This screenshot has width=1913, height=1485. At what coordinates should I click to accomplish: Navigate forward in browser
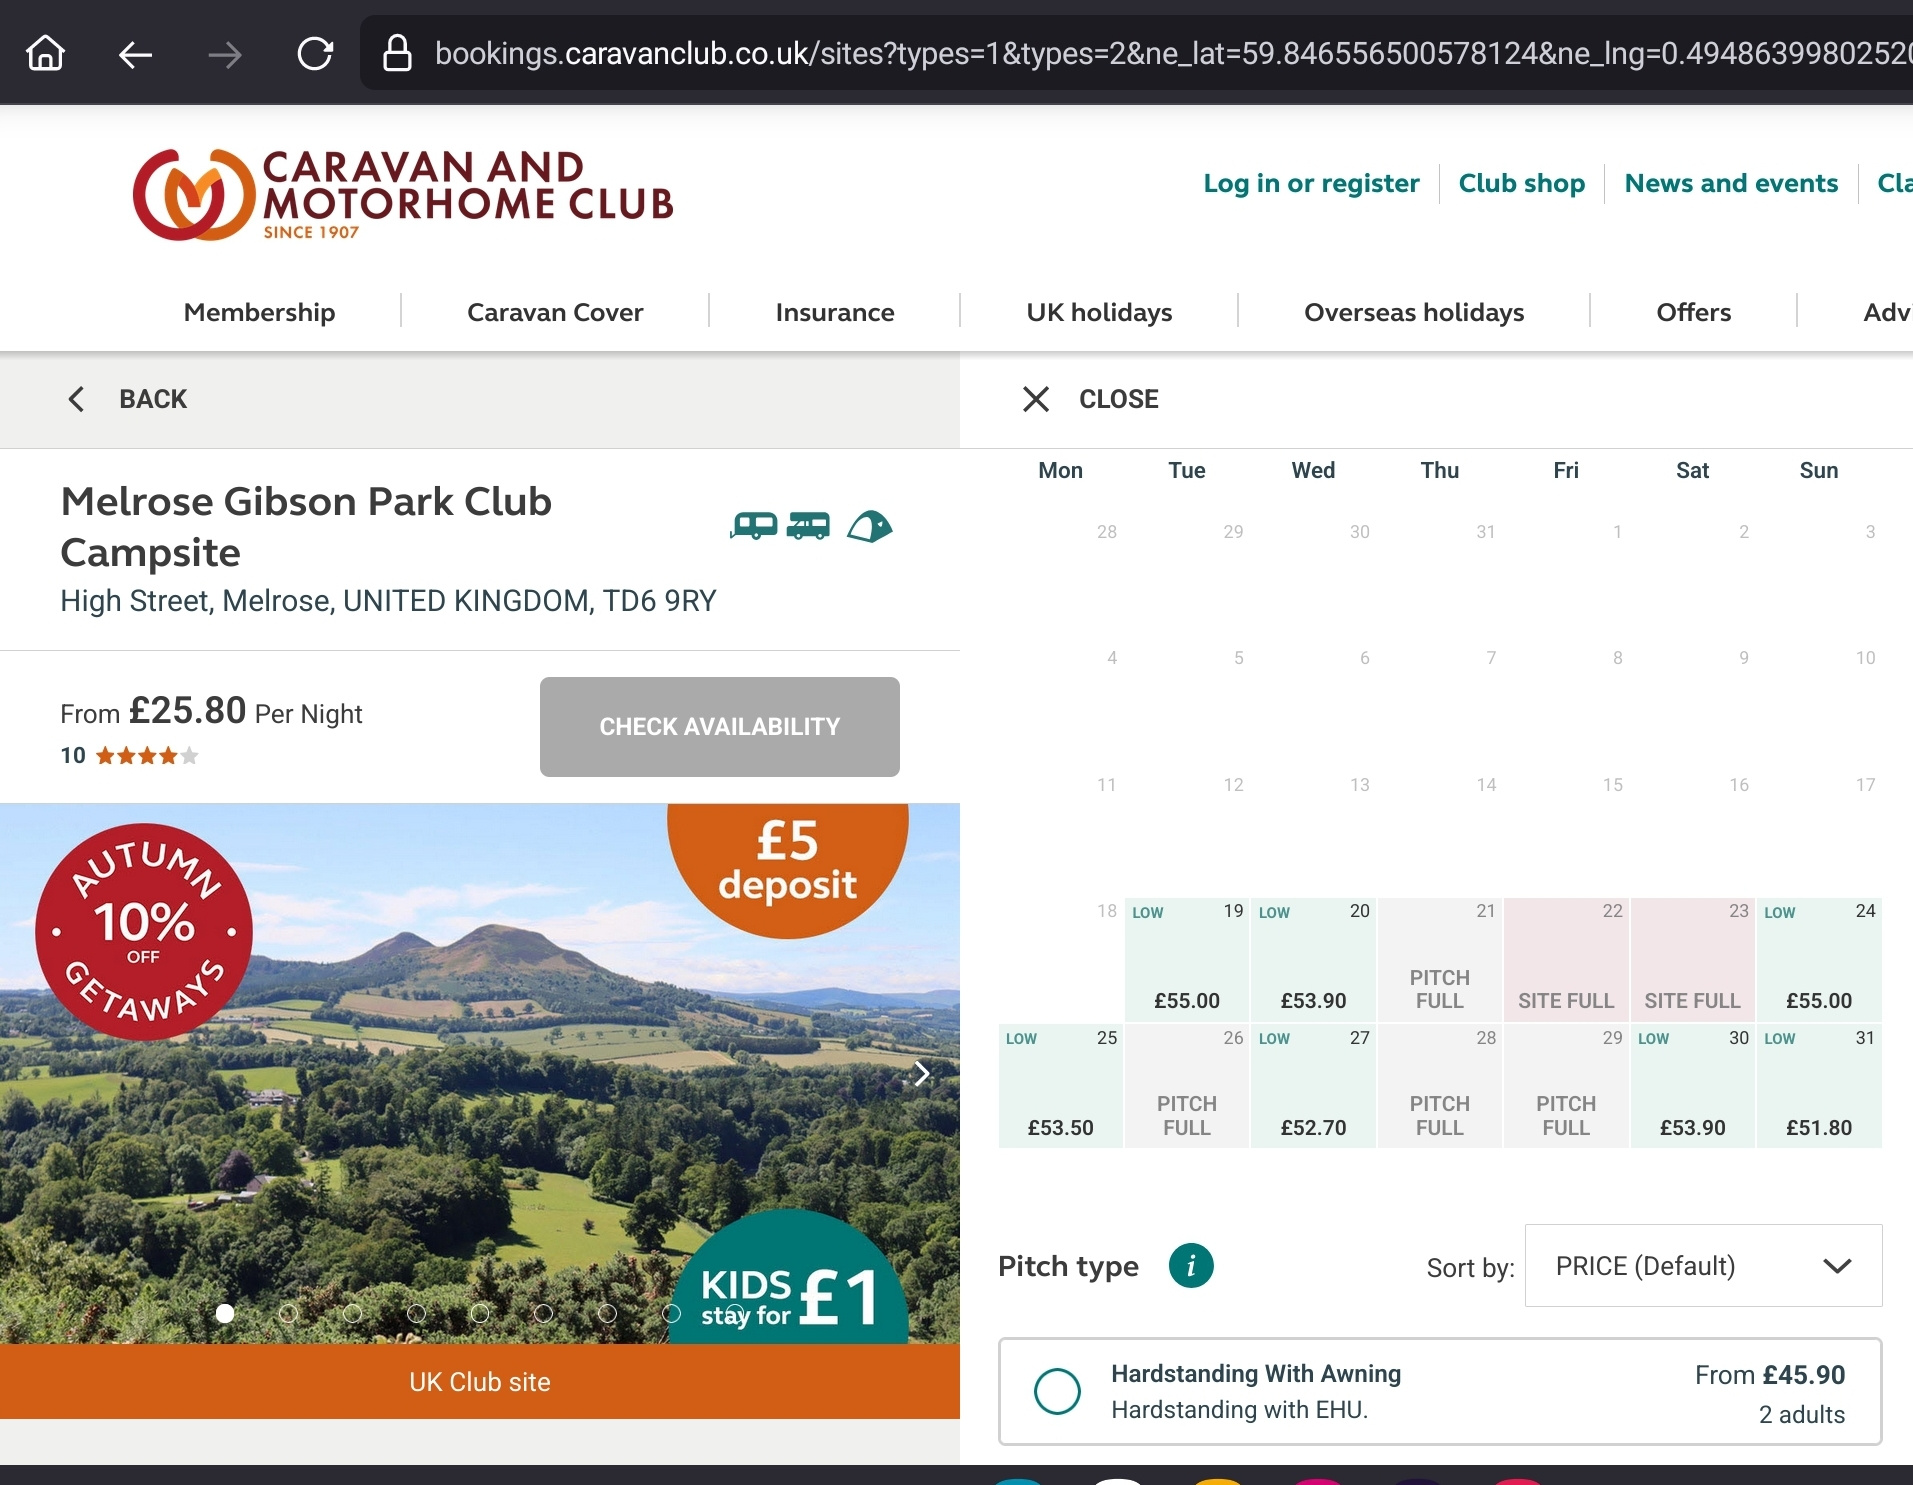point(225,54)
